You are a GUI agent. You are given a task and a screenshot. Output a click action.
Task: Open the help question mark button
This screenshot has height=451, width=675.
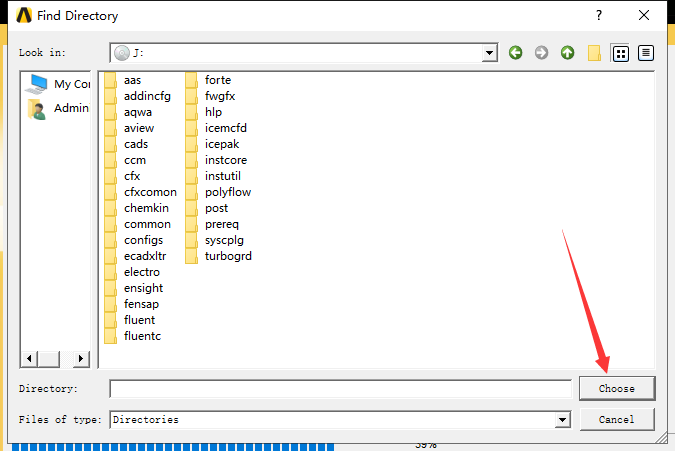tap(599, 15)
